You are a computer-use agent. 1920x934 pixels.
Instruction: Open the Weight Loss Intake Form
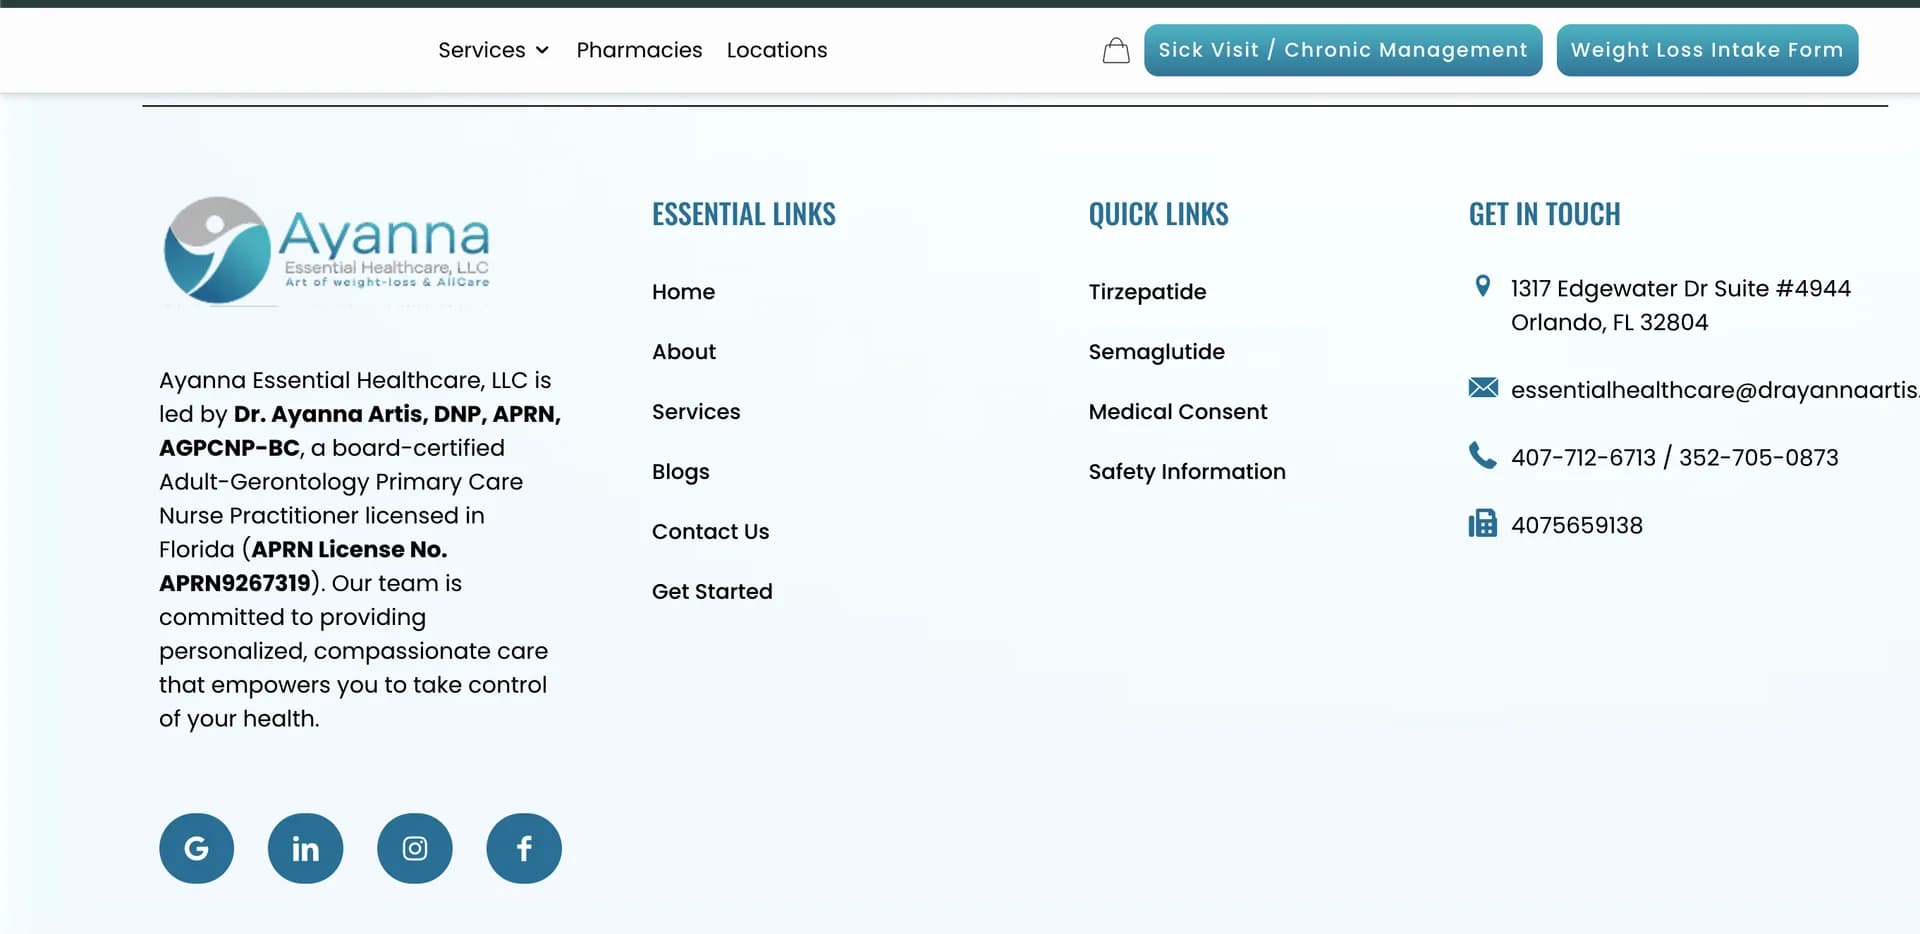[x=1707, y=50]
